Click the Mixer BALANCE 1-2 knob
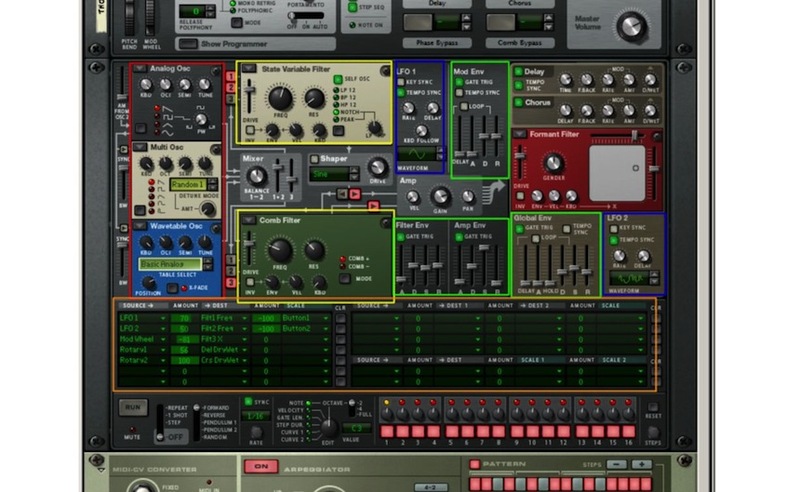 (258, 177)
